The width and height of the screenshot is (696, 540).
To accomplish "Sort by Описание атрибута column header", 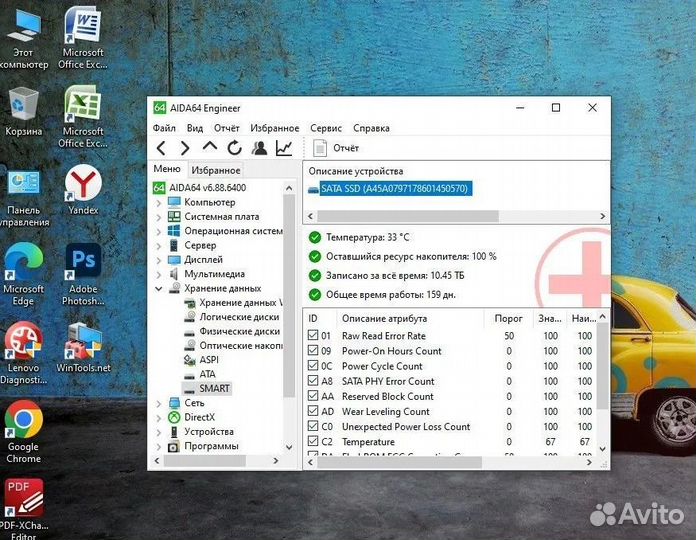I will (384, 318).
